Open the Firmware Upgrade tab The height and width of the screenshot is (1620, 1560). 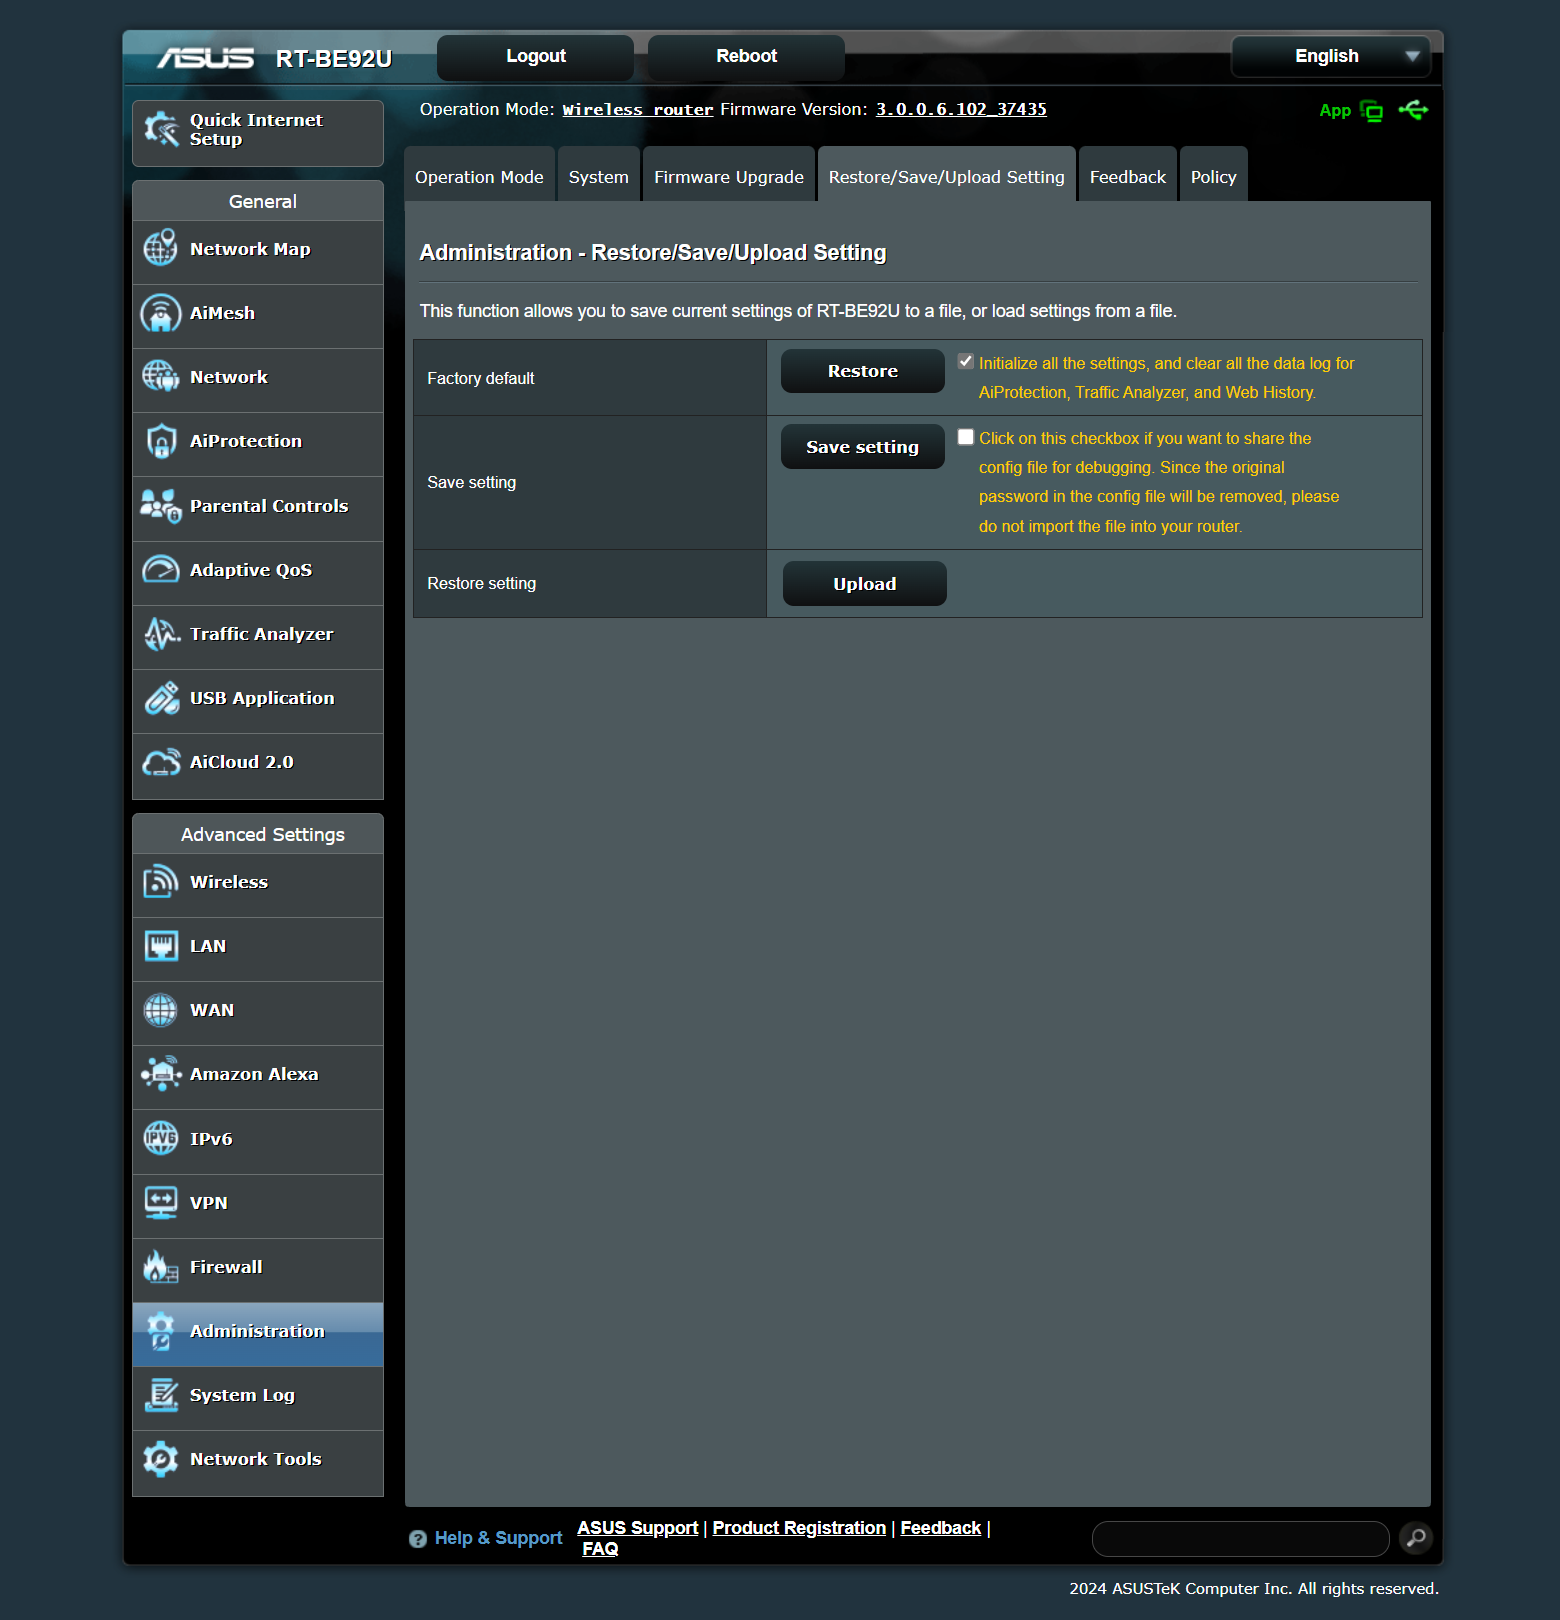coord(729,176)
